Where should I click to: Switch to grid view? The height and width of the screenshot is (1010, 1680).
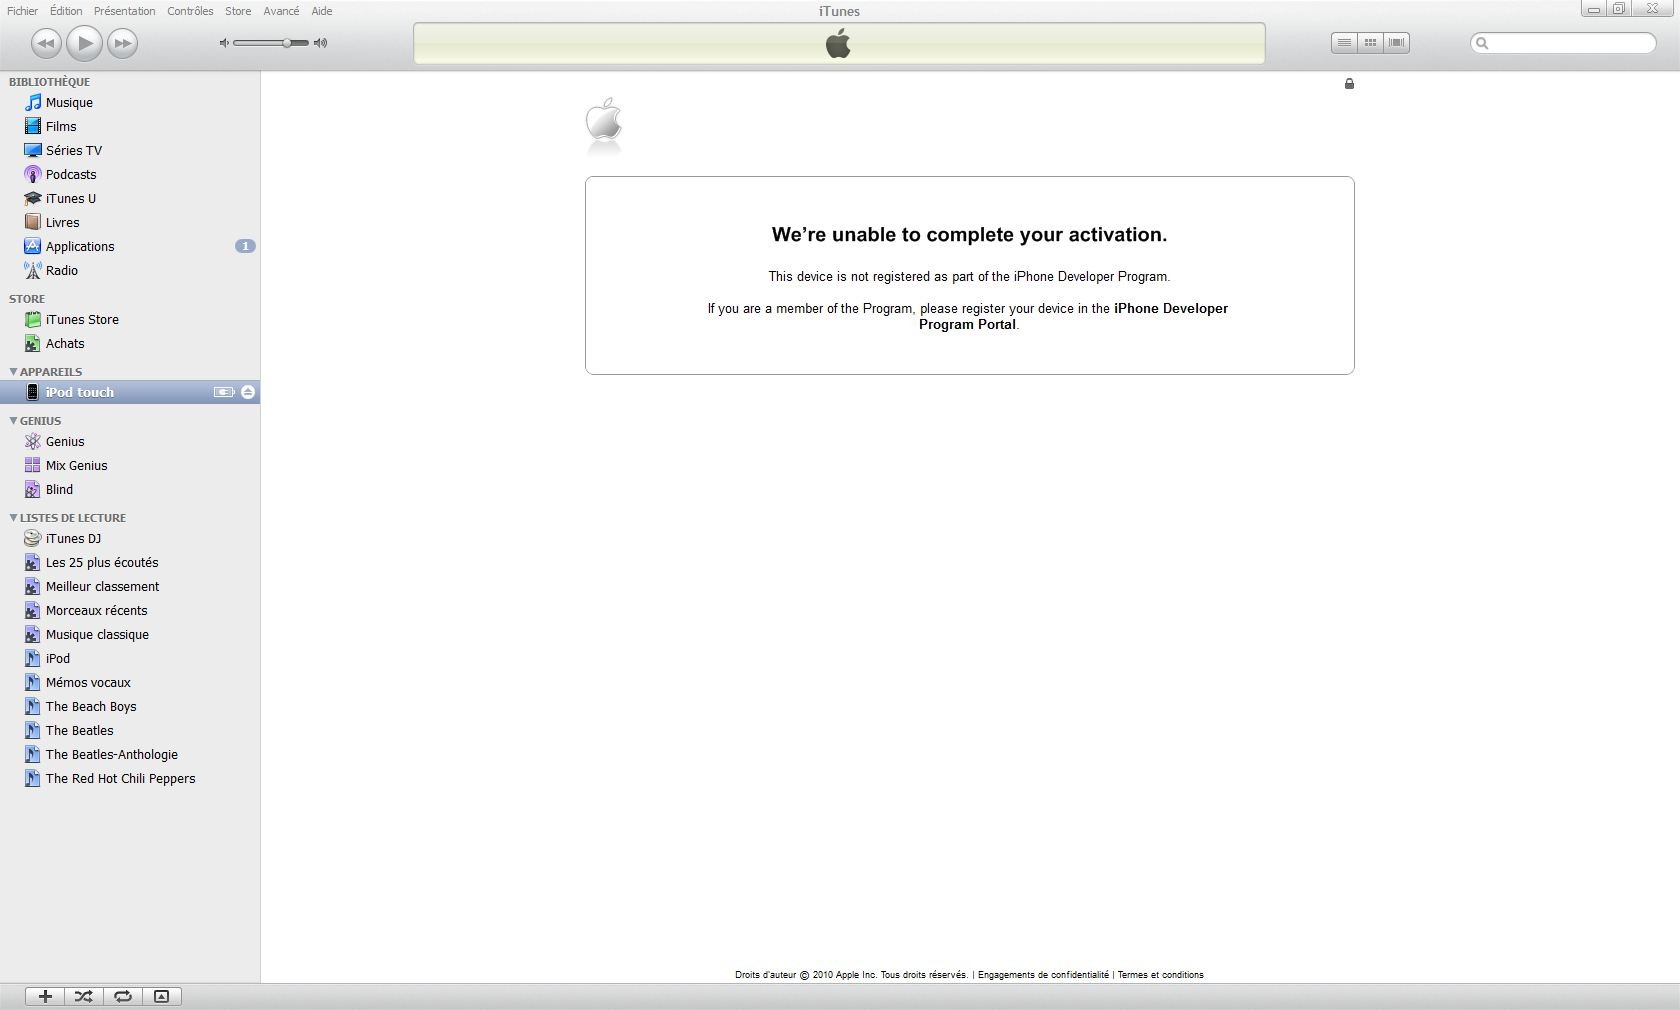pos(1370,43)
